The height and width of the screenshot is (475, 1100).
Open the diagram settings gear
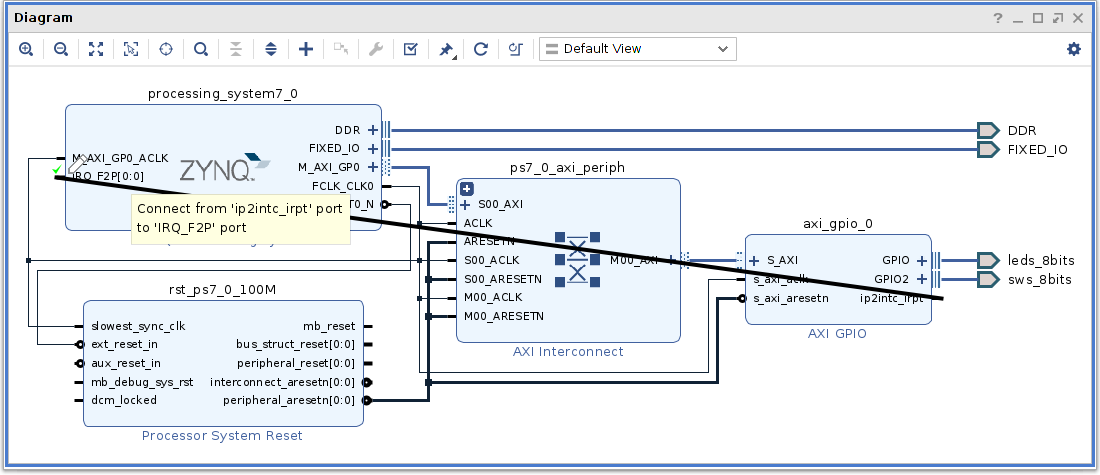click(x=1074, y=49)
